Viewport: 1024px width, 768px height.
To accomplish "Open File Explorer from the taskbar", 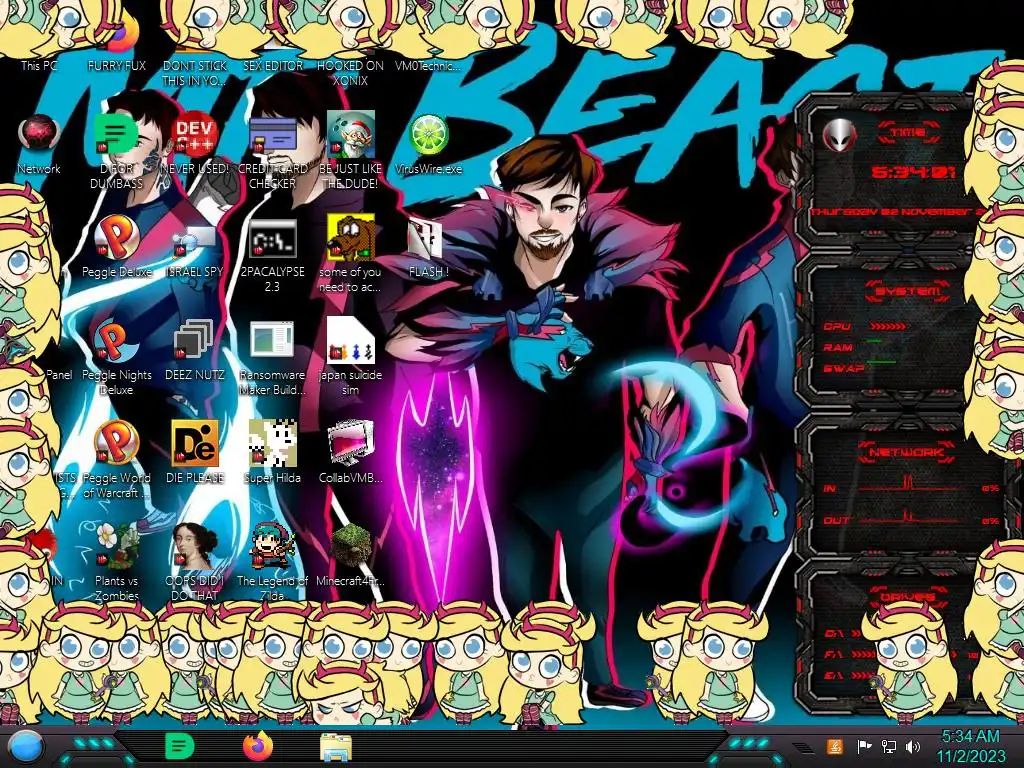I will pos(336,747).
